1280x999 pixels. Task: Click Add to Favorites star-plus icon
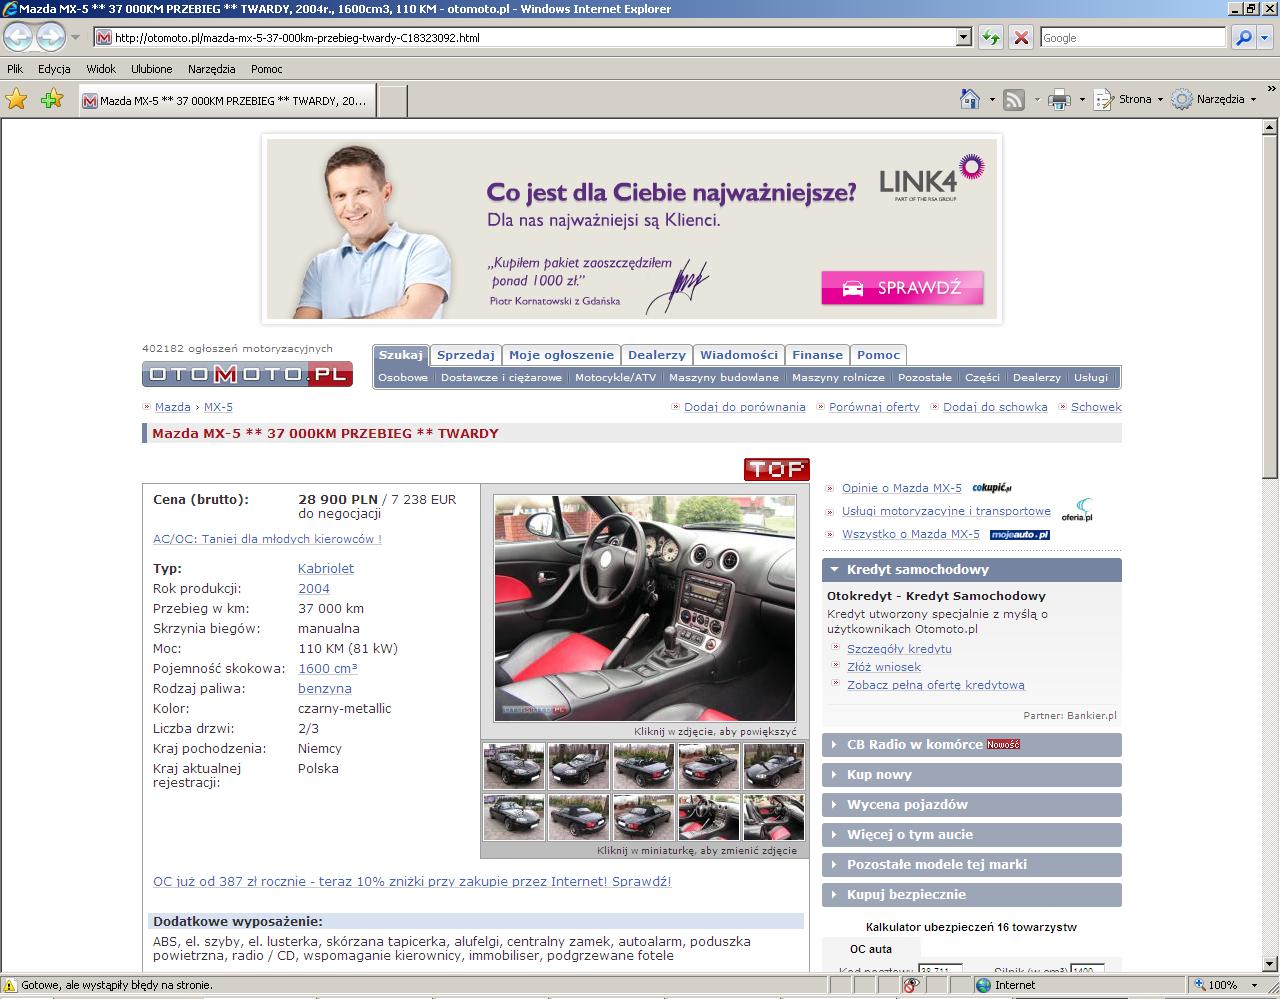click(52, 99)
